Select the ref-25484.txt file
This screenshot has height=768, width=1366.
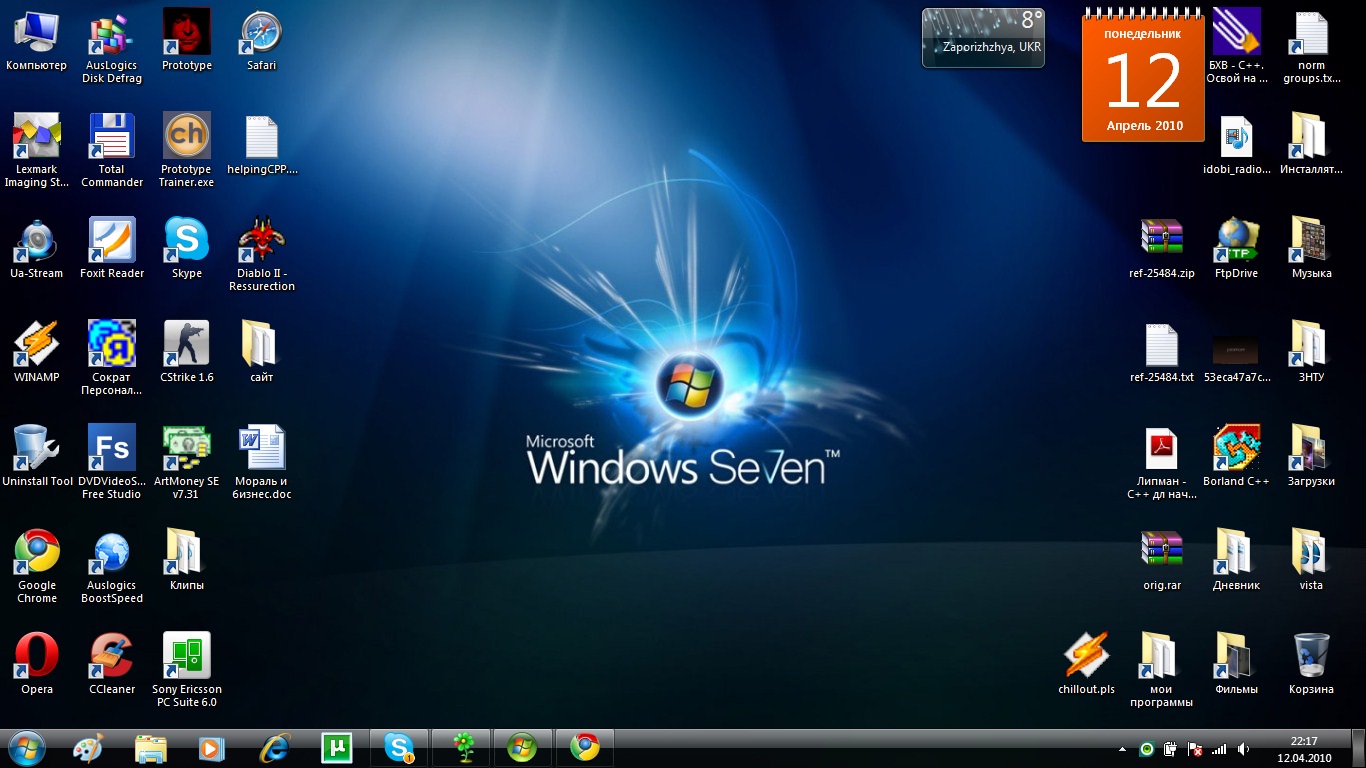tap(1162, 352)
